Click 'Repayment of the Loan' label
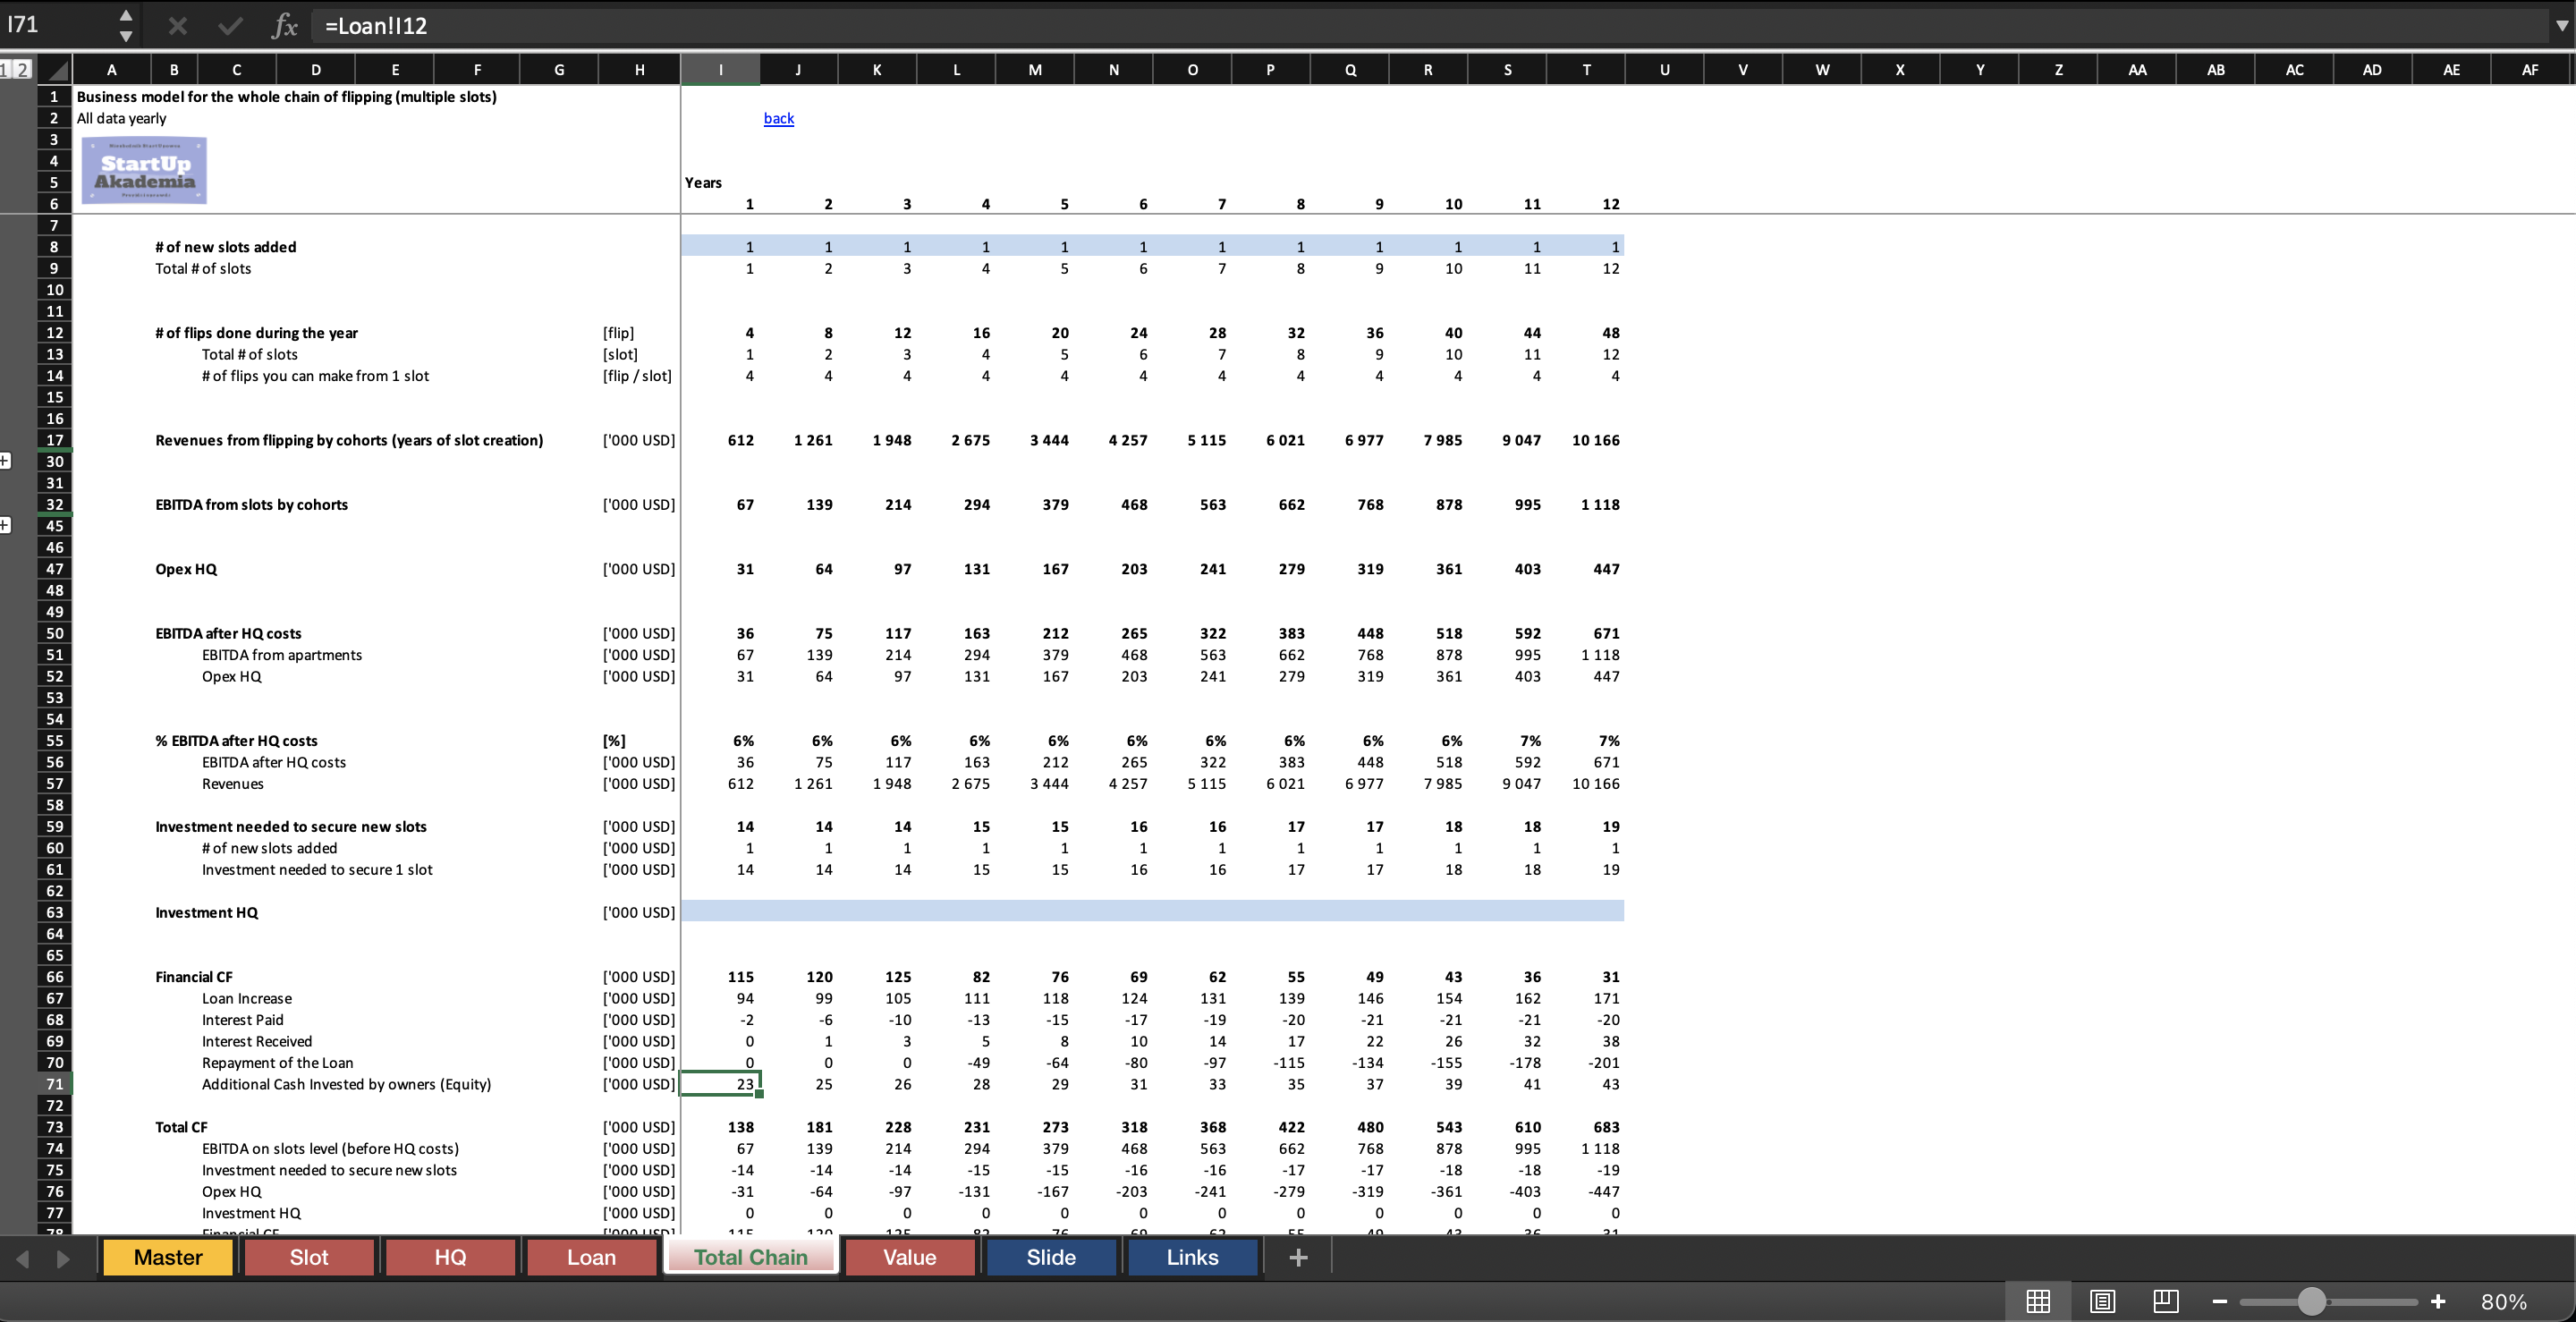The image size is (2576, 1322). (277, 1063)
